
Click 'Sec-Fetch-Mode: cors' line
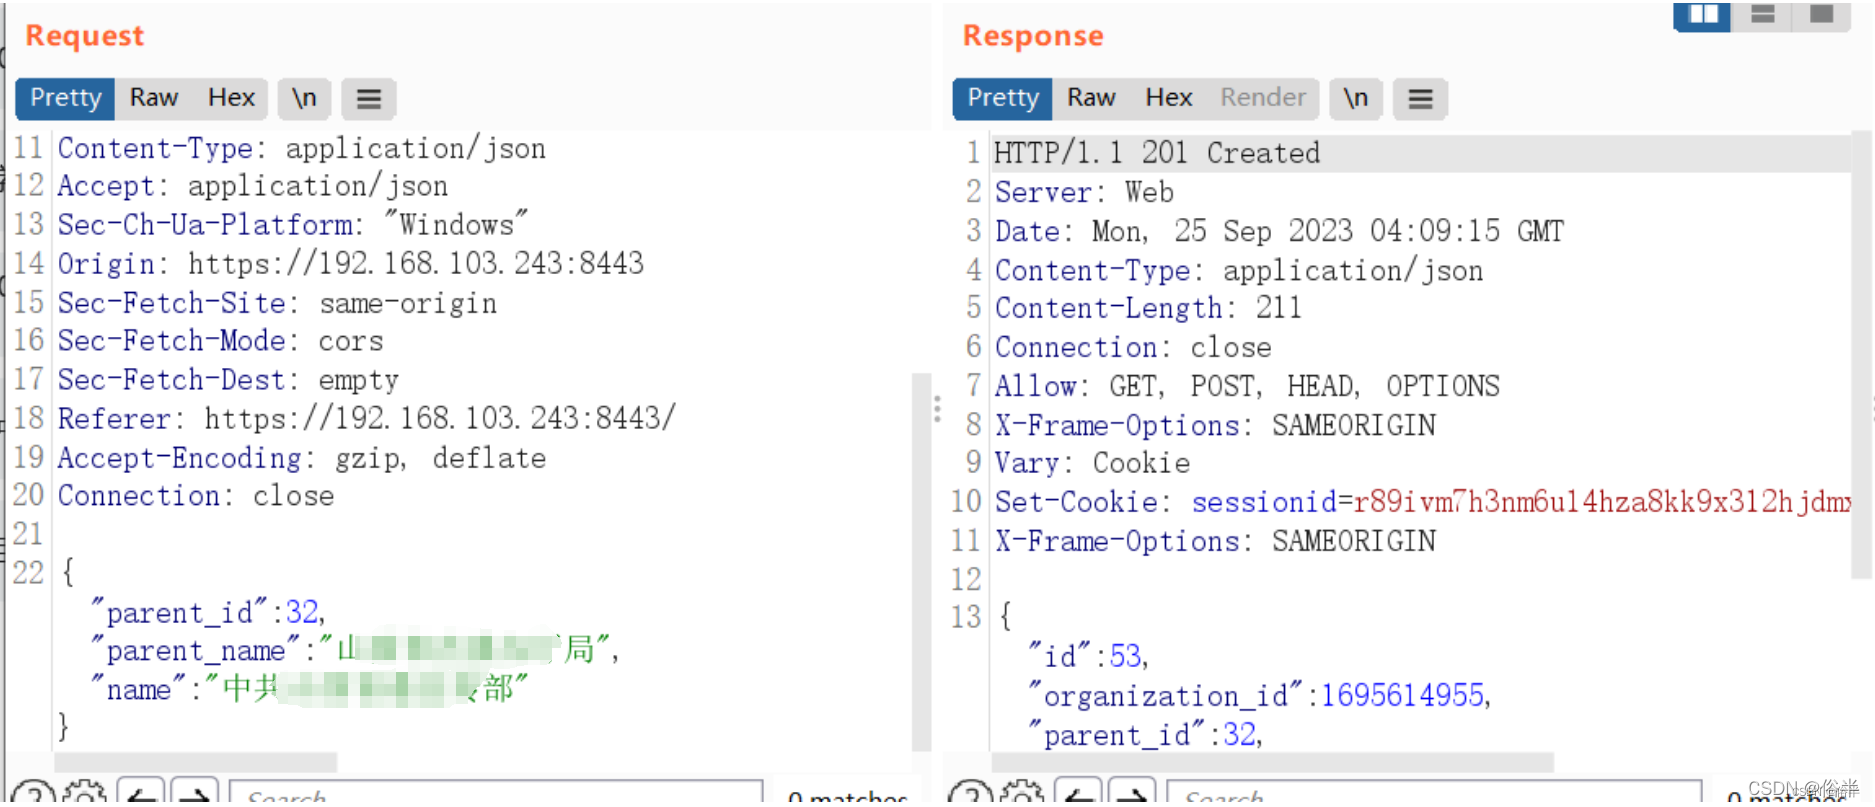click(220, 341)
